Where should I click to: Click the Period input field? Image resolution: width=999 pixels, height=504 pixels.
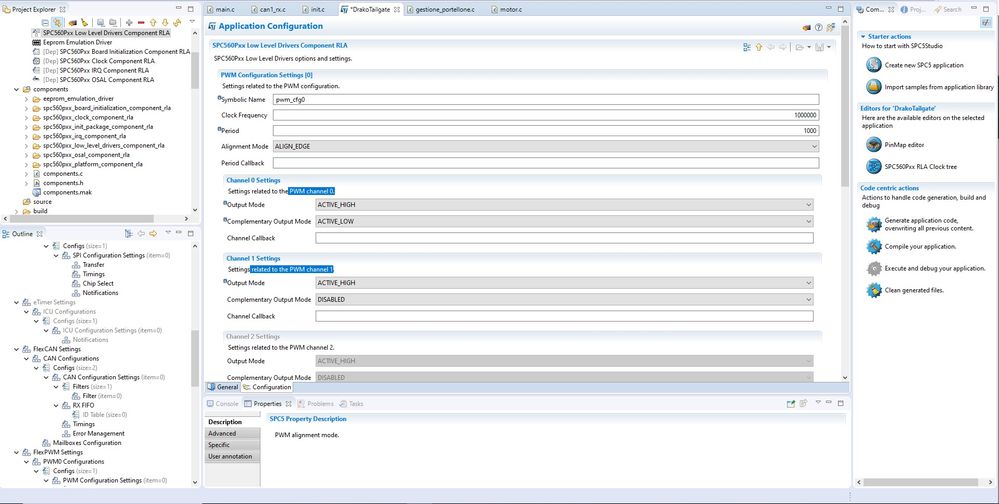click(x=546, y=131)
